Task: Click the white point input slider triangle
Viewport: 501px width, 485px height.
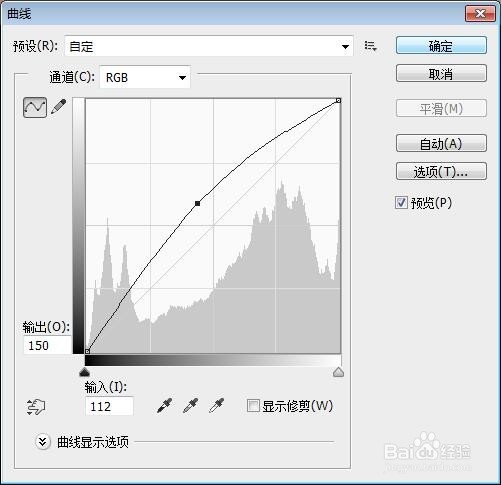Action: point(338,372)
